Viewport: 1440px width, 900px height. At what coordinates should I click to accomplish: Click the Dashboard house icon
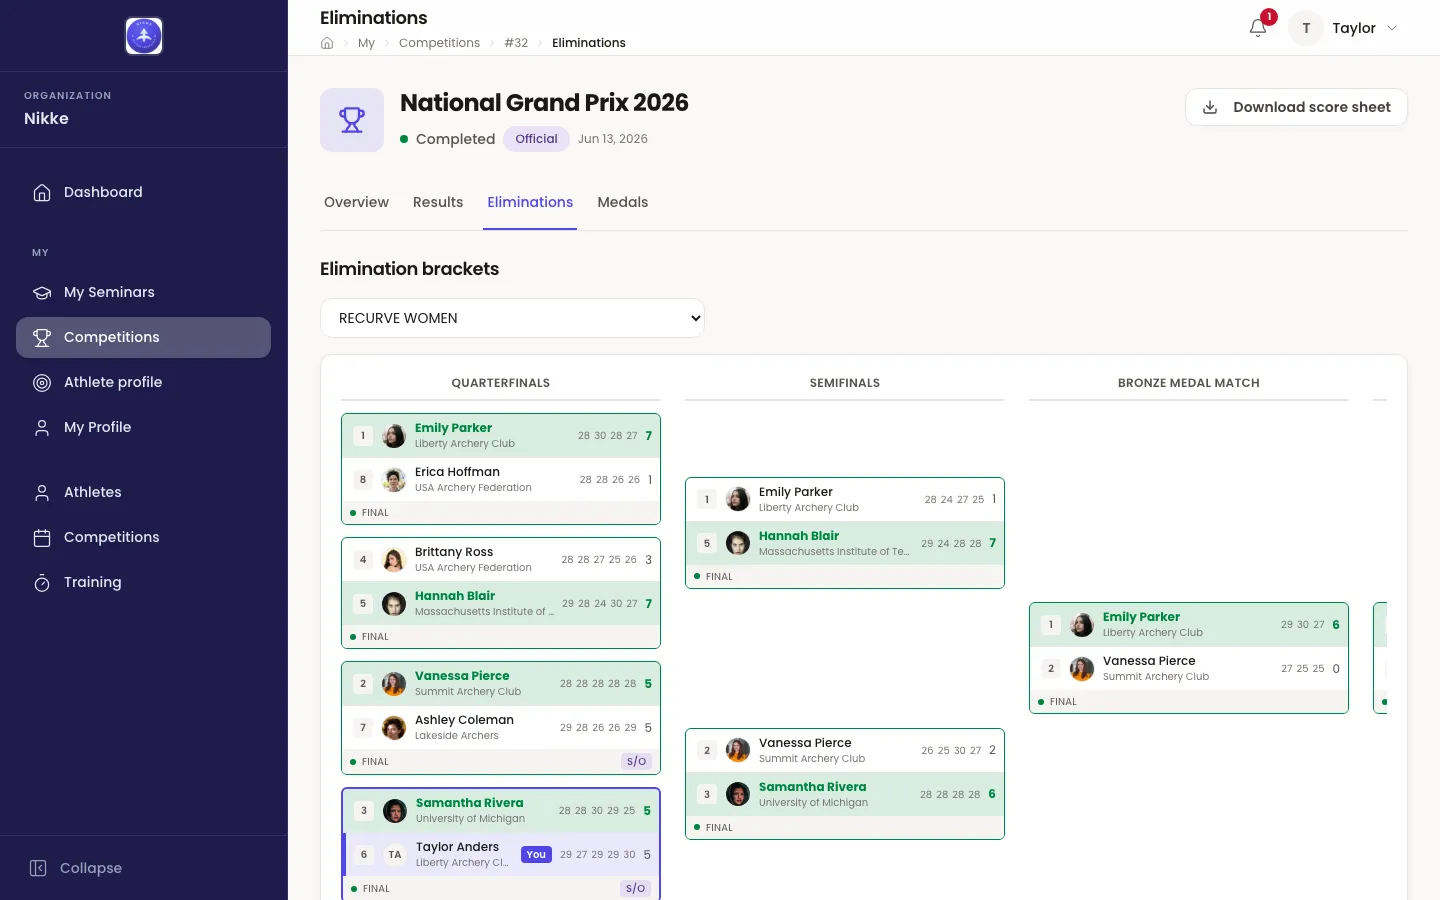42,192
